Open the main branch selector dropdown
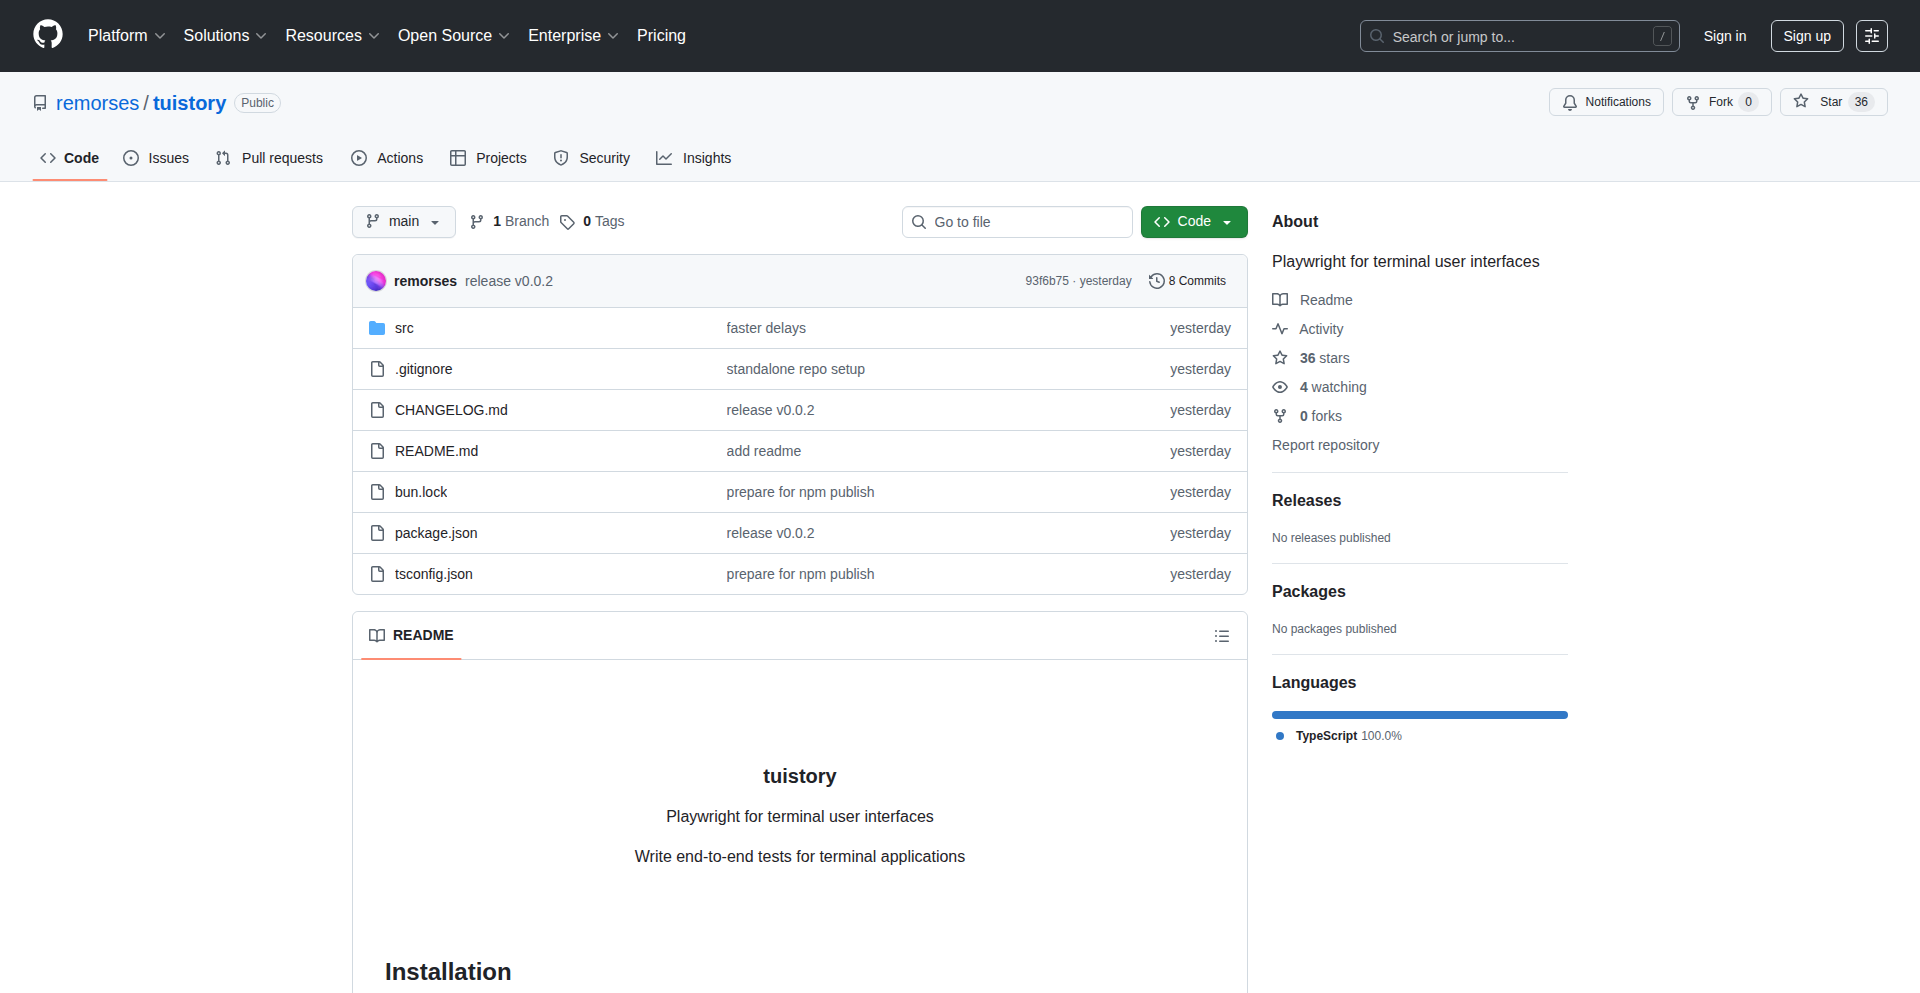 [x=404, y=222]
